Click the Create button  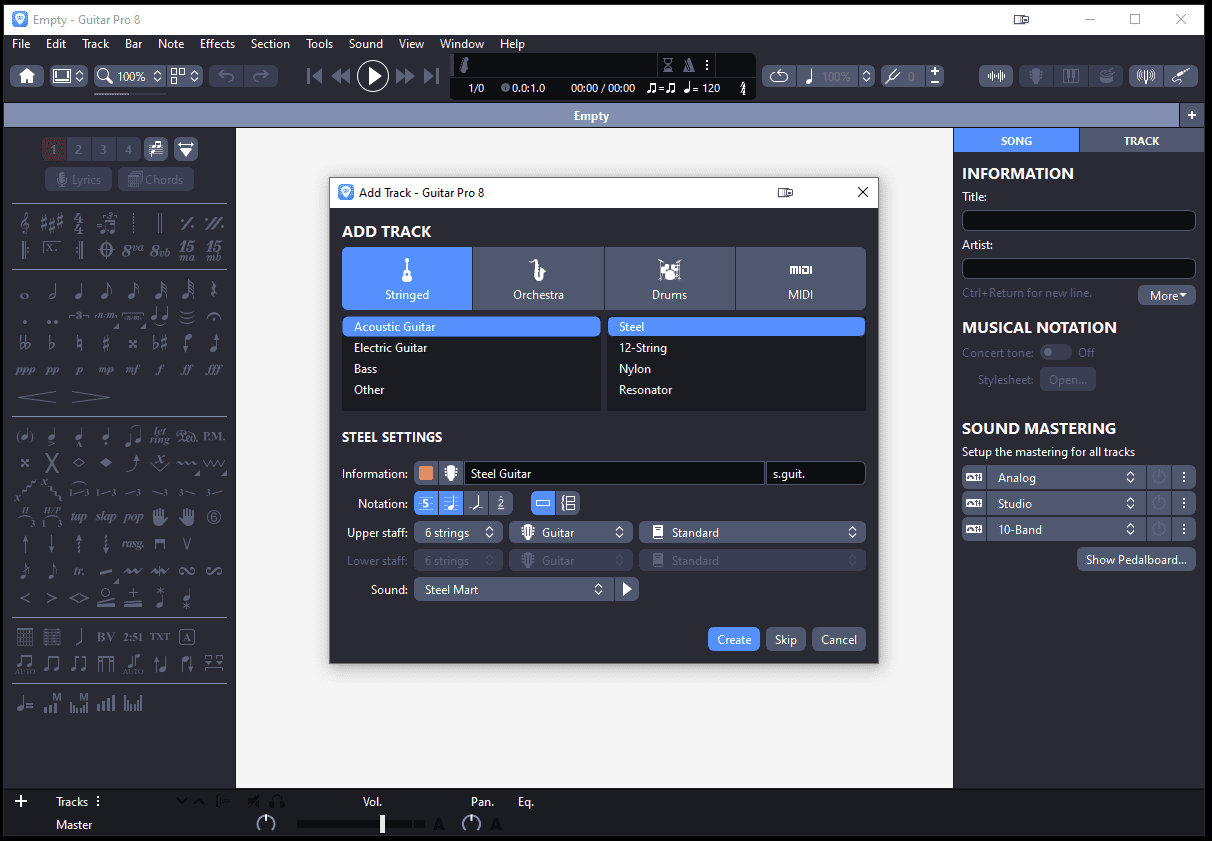(x=734, y=639)
